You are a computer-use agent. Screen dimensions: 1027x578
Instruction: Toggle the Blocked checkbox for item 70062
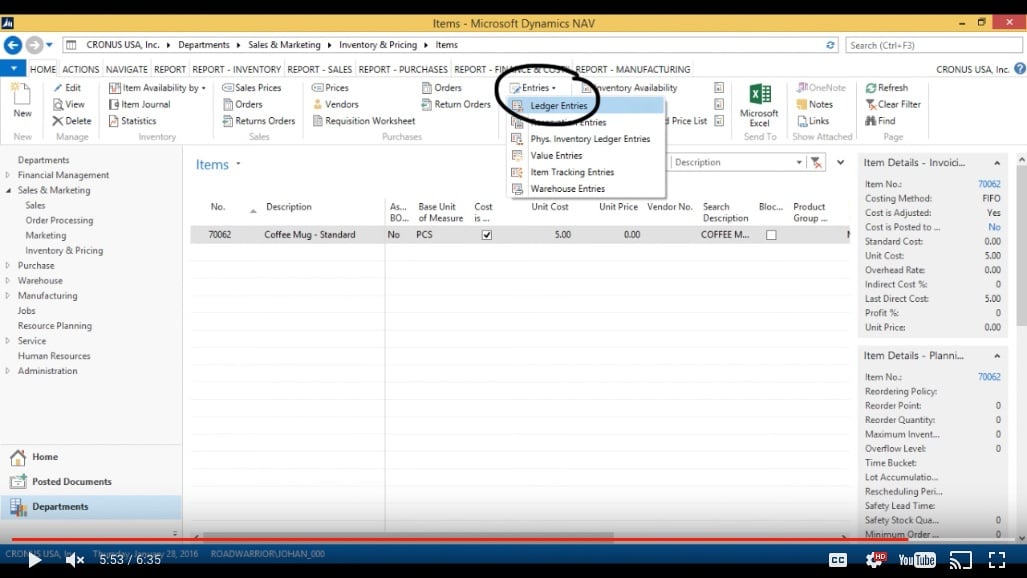(x=771, y=235)
